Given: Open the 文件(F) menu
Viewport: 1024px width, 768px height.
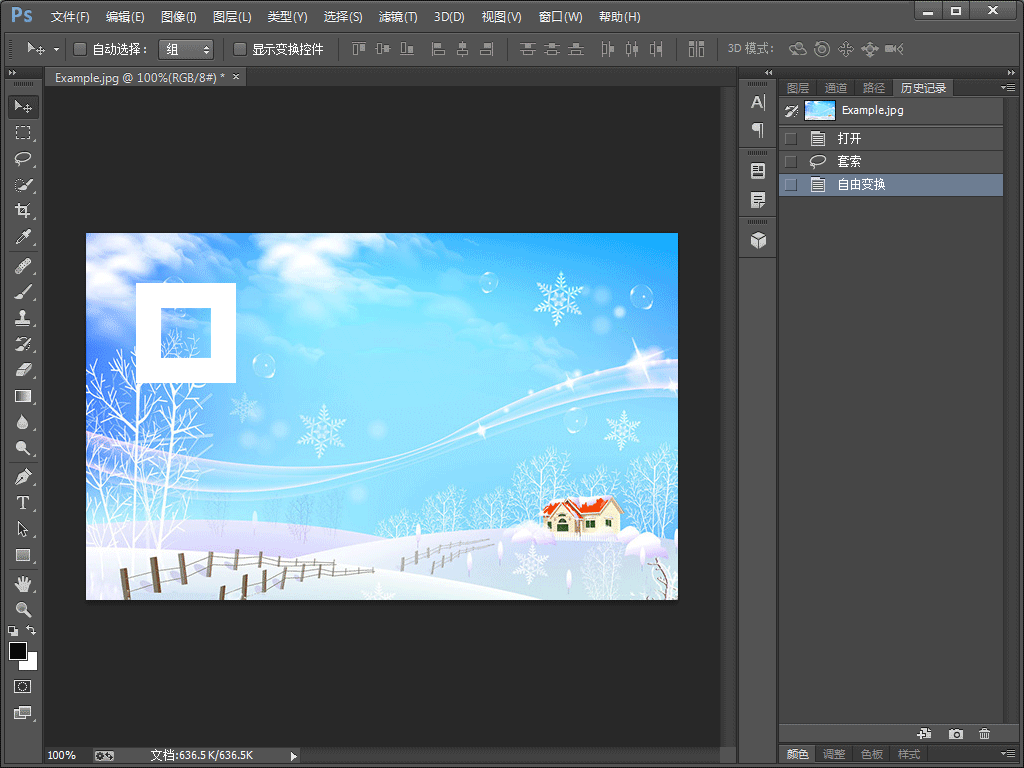Looking at the screenshot, I should point(70,17).
